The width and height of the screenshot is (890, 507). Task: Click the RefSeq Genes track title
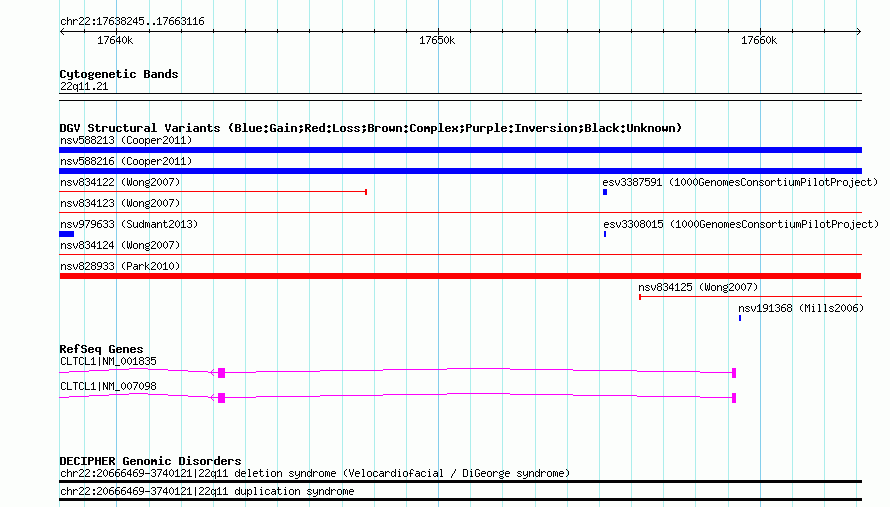[101, 349]
